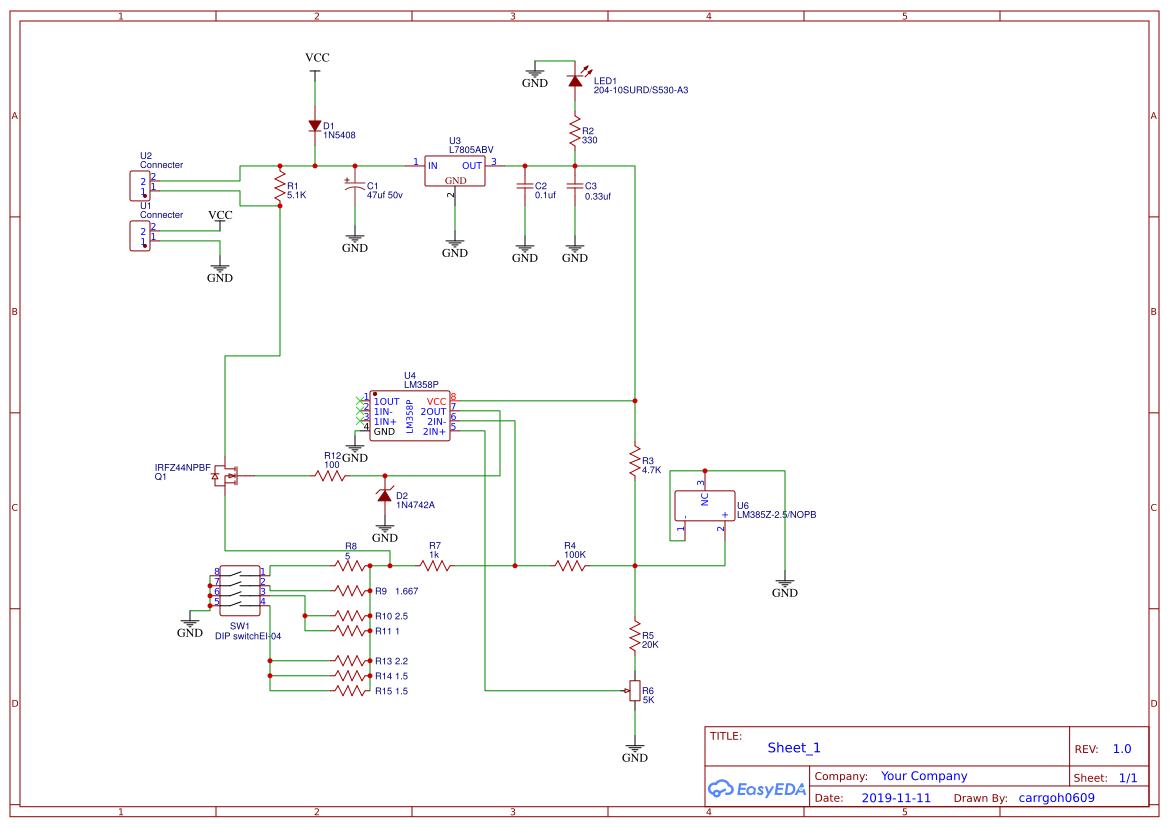Click the IRFZ44NPBF MOSFET symbol Q1

pyautogui.click(x=228, y=476)
